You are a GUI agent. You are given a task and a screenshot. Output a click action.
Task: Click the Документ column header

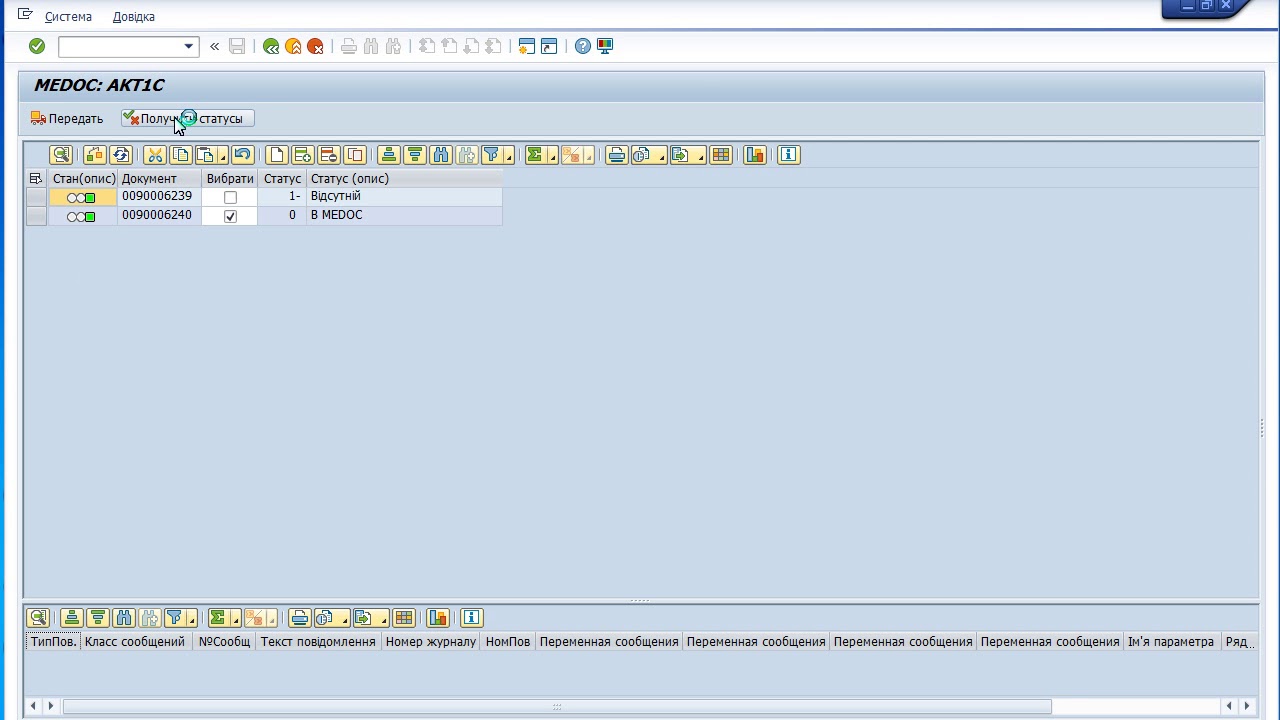(159, 178)
